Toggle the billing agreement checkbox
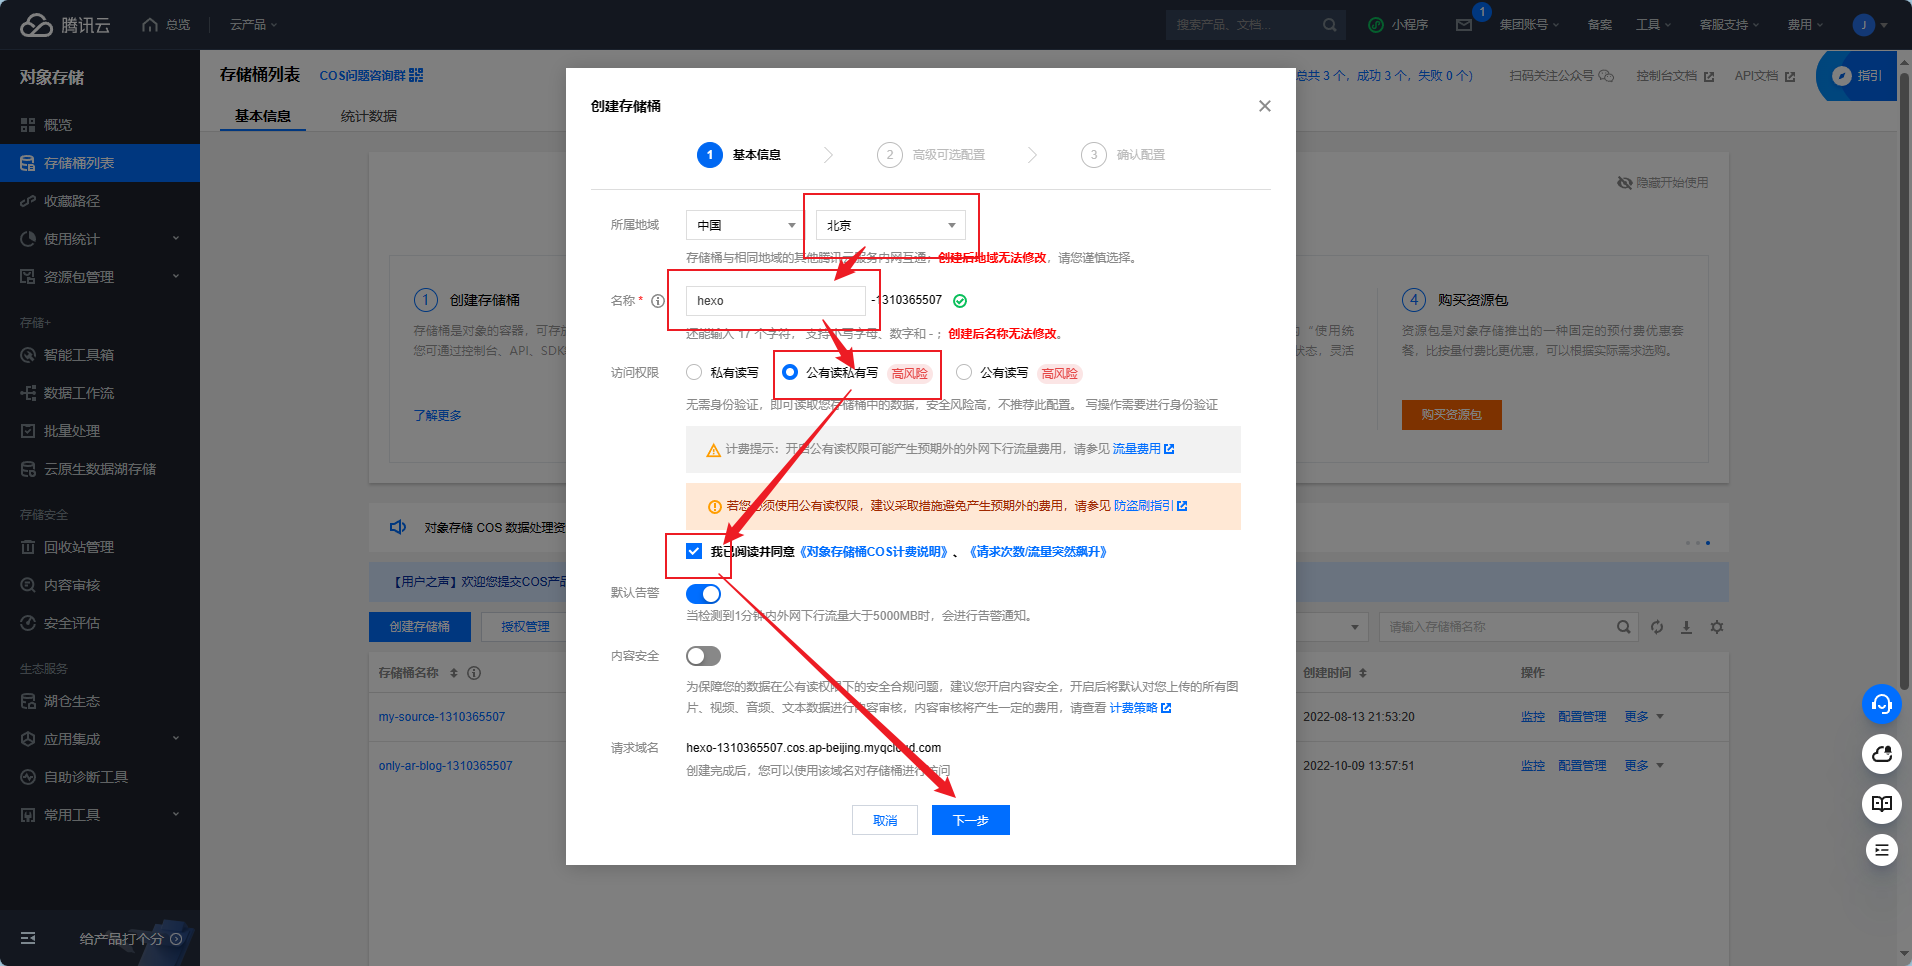 pos(694,551)
